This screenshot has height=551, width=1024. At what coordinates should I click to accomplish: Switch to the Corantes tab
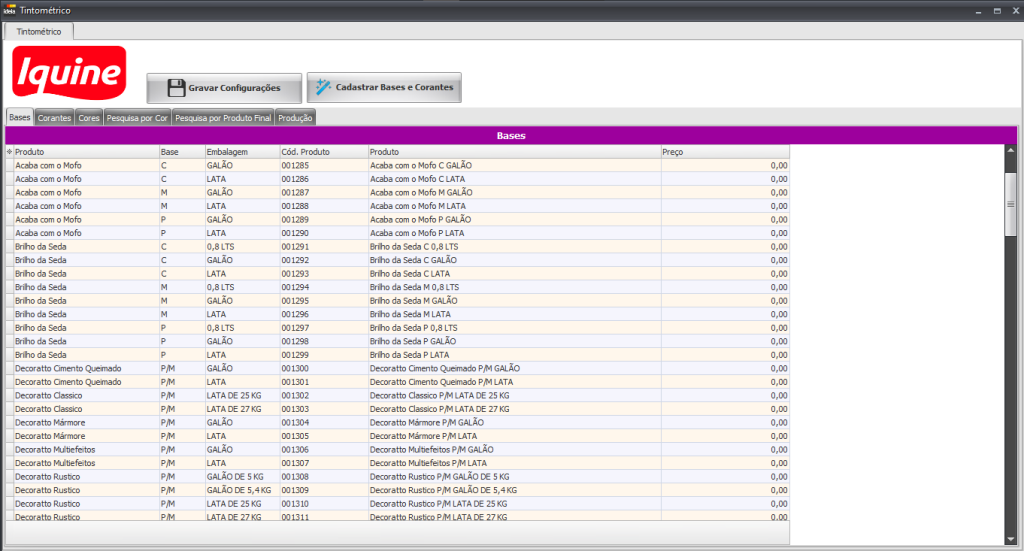pyautogui.click(x=54, y=118)
